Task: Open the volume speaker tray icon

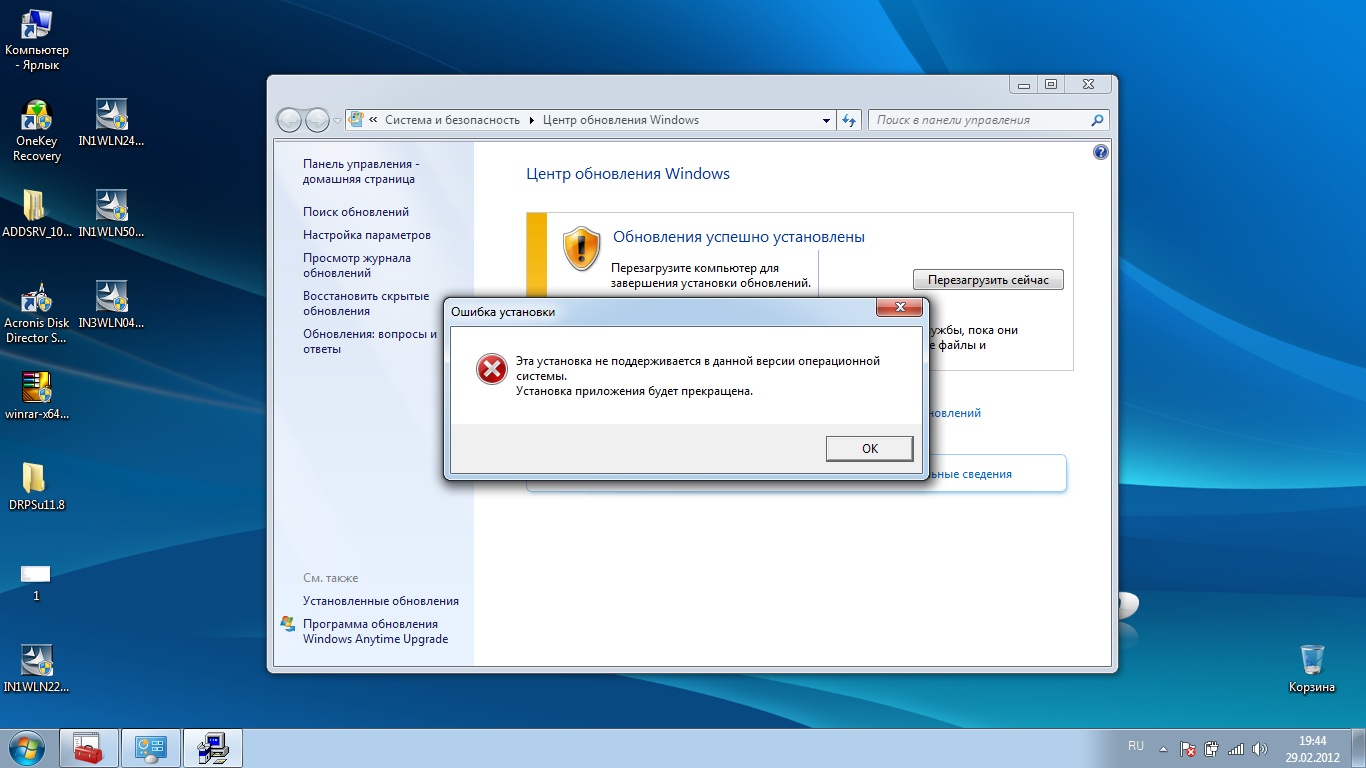Action: 1260,748
